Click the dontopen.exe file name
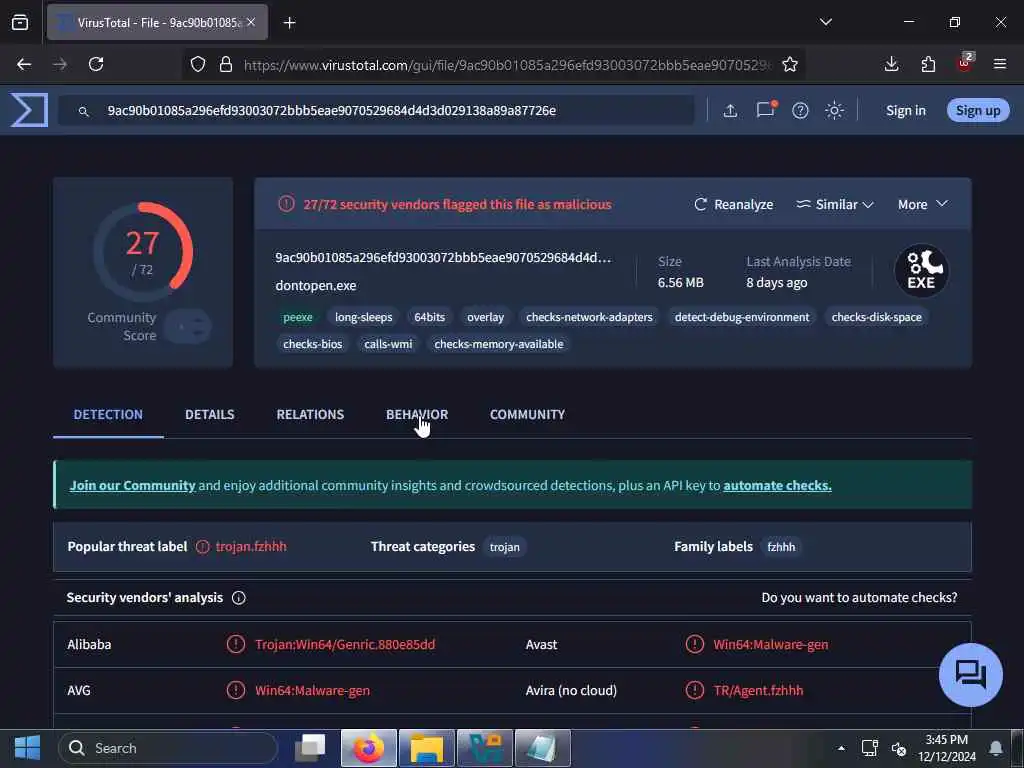The image size is (1024, 768). point(315,285)
